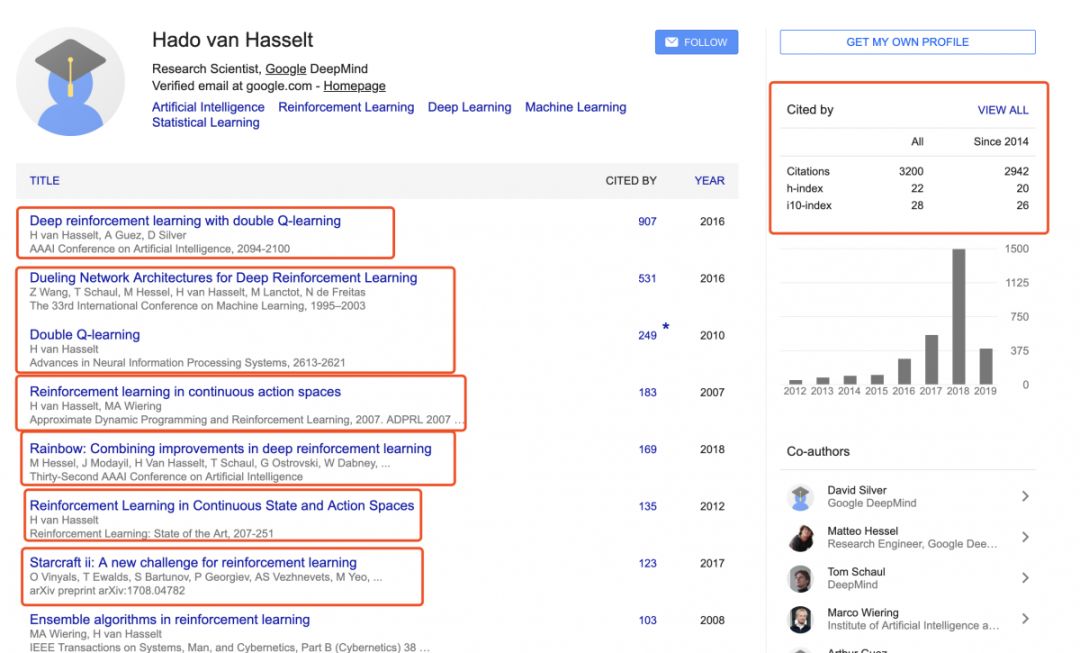Open View All citations link
The height and width of the screenshot is (653, 1080).
tap(1002, 110)
